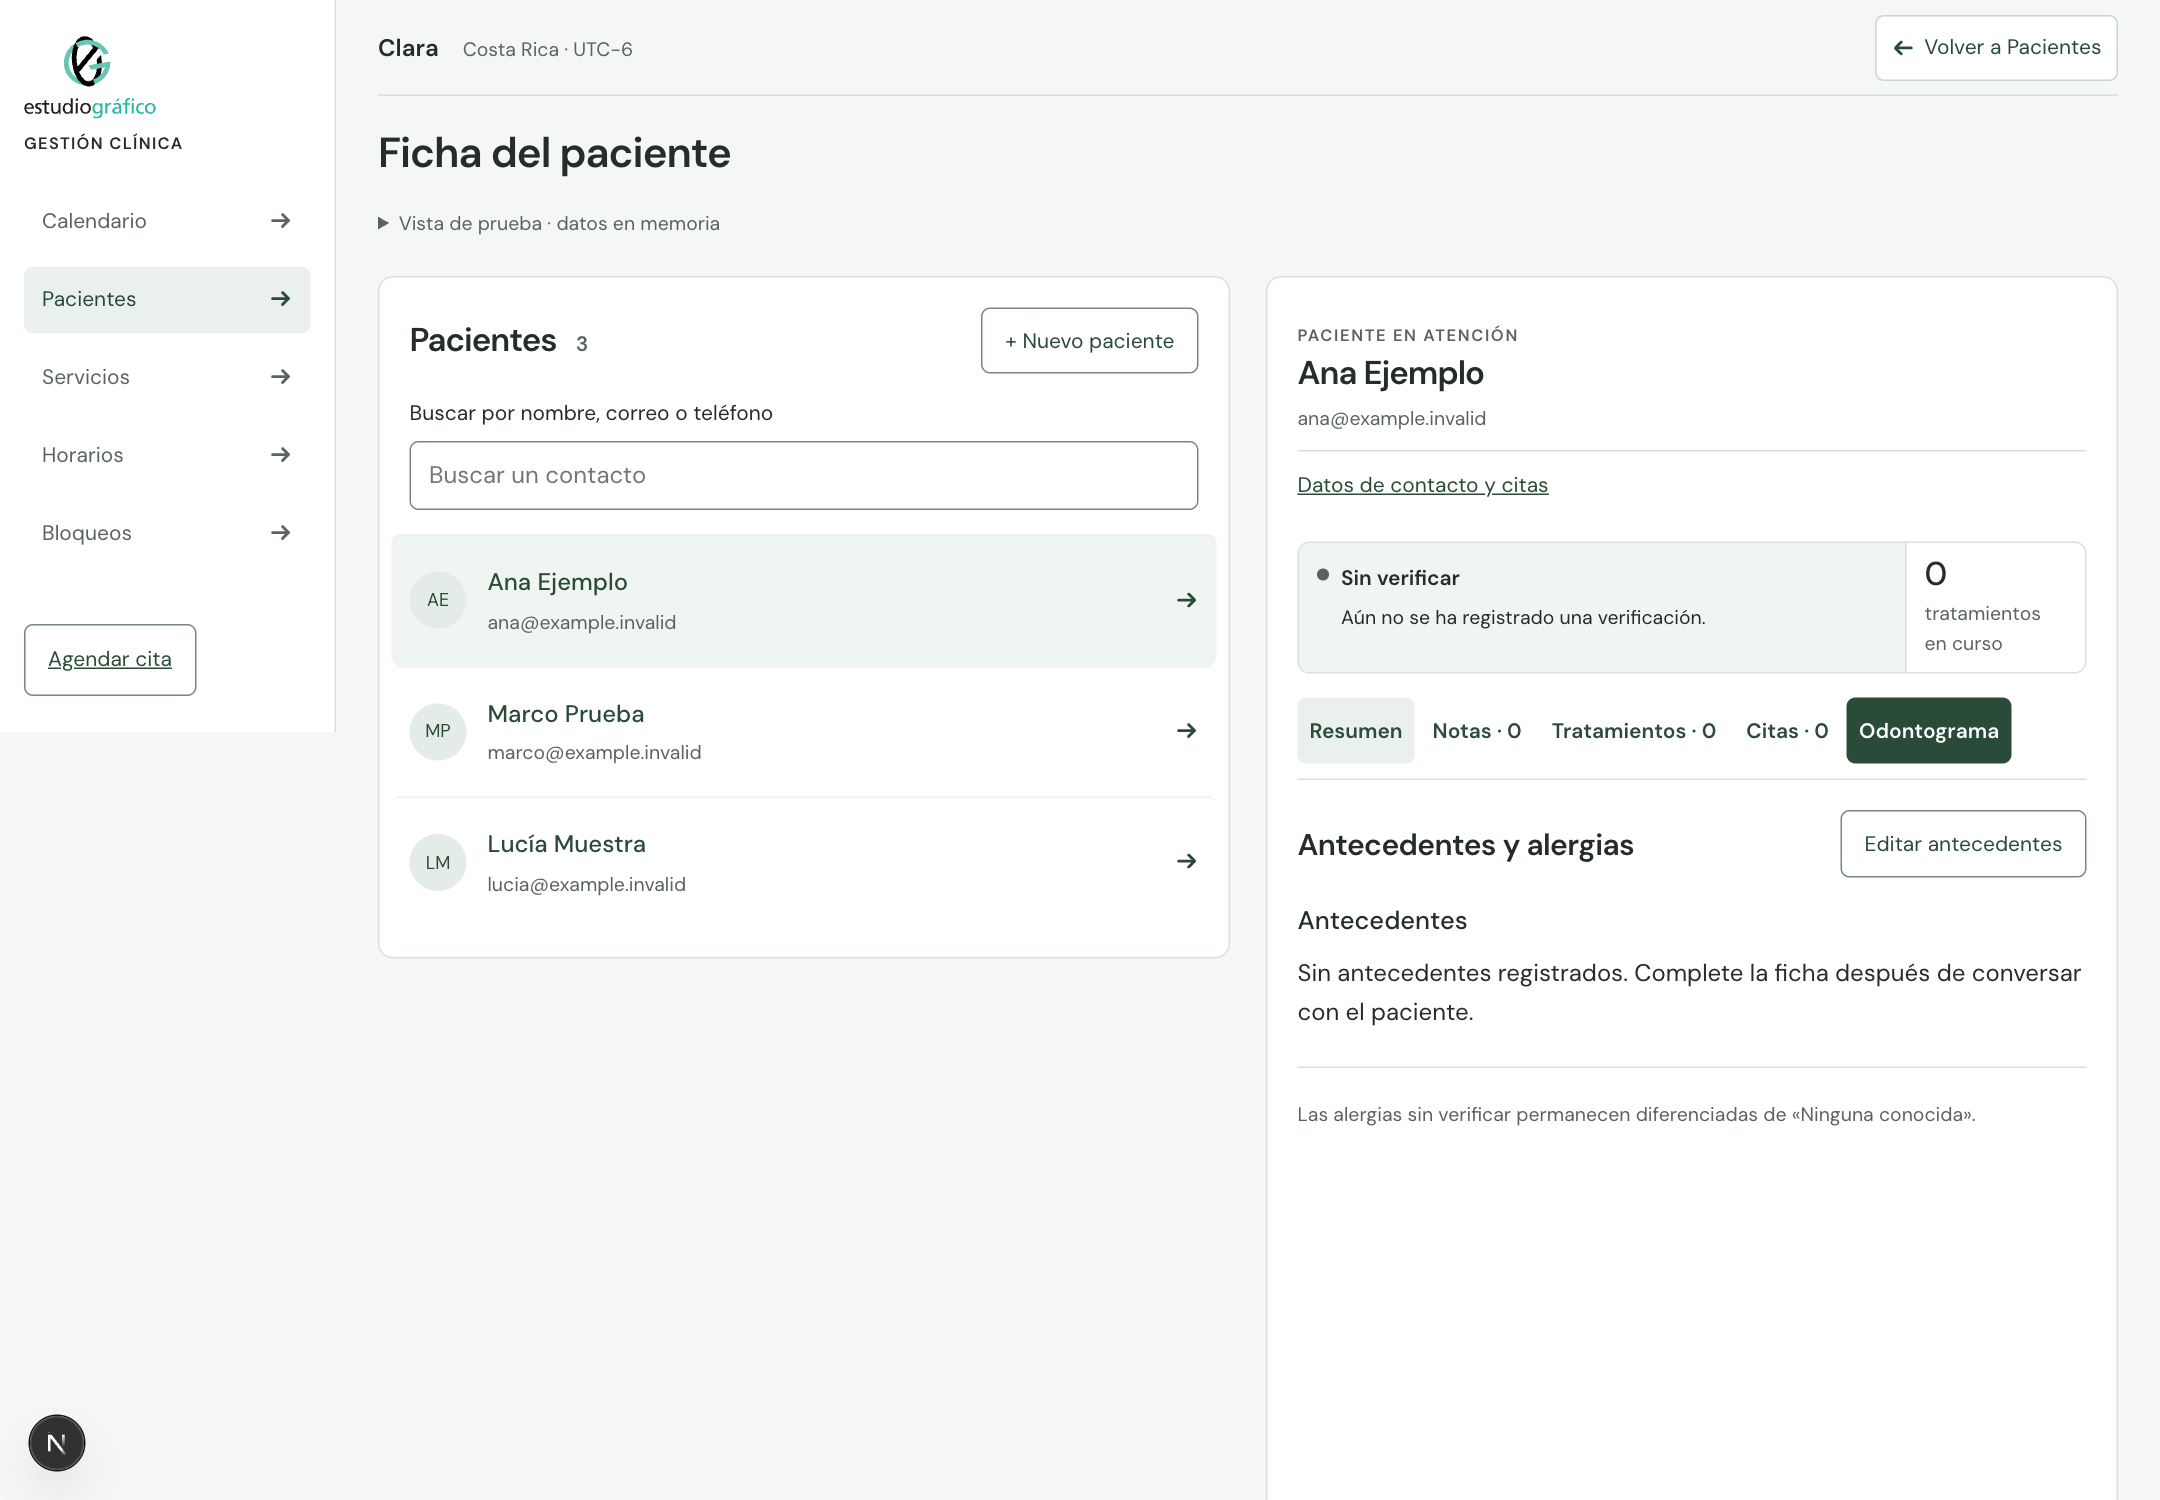Click the AE avatar of Ana Ejemplo

coord(438,600)
